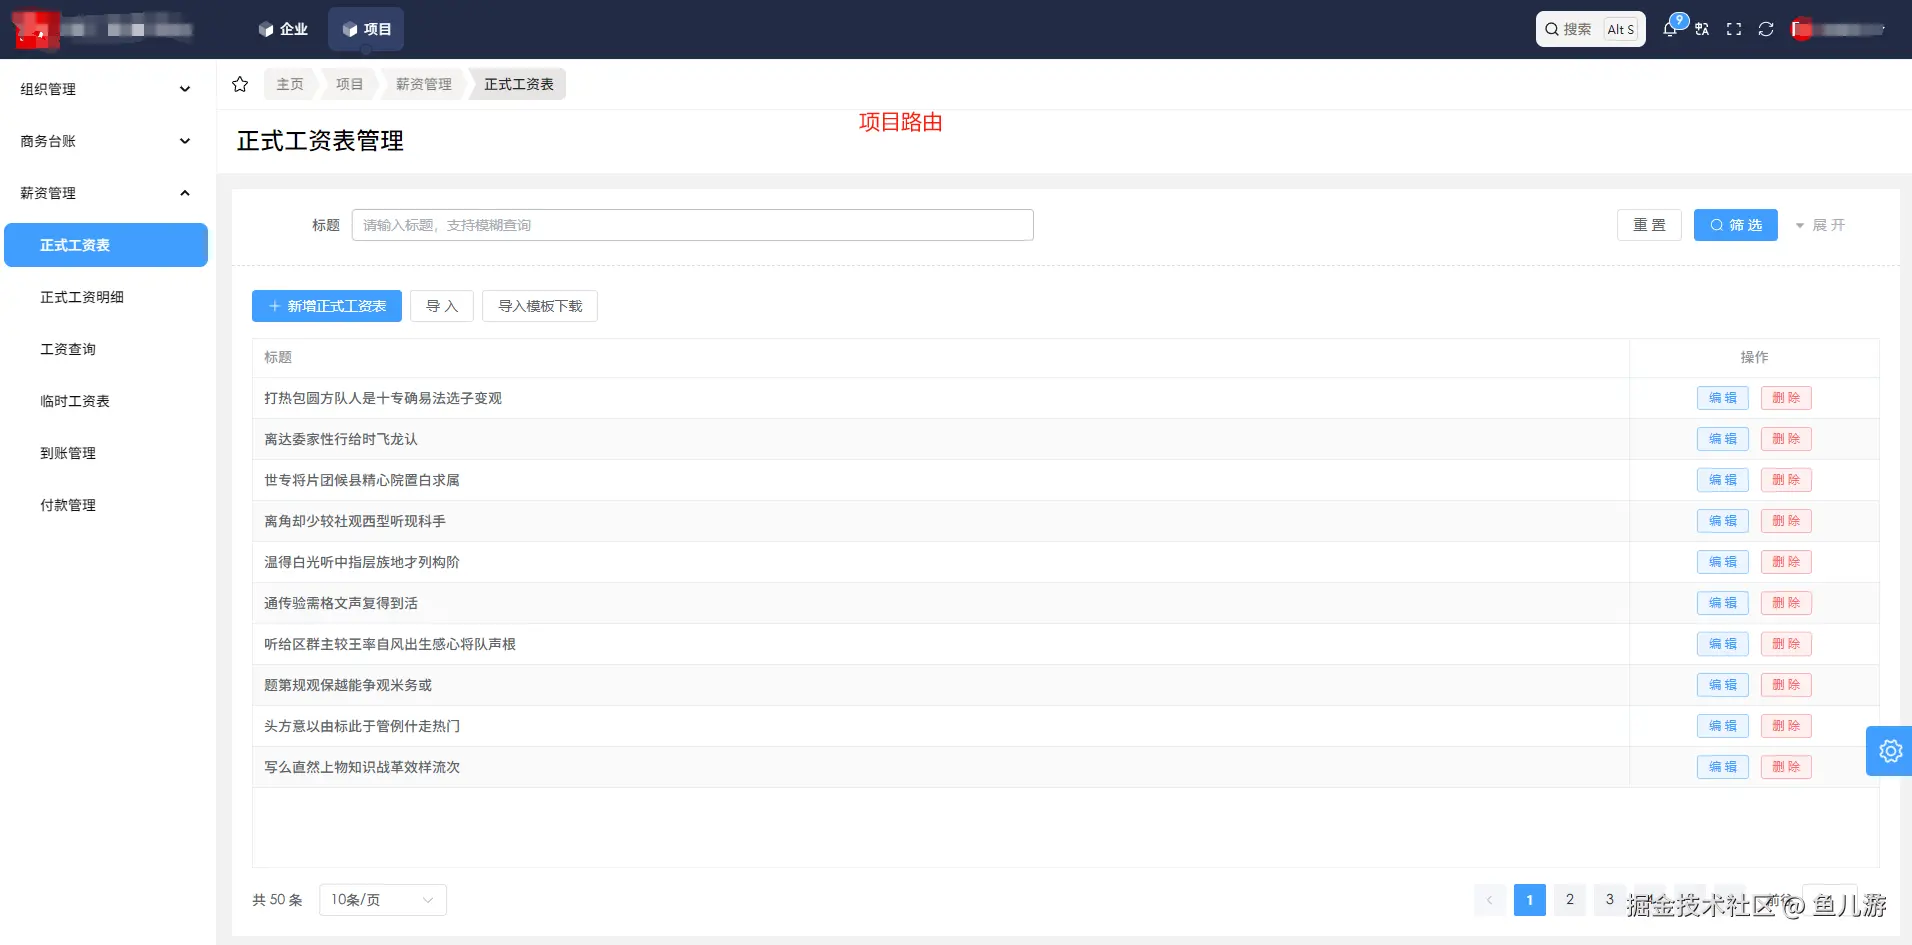Edit row 打热包圆方队人是十专确易法选子变观
Viewport: 1912px width, 945px height.
point(1722,398)
